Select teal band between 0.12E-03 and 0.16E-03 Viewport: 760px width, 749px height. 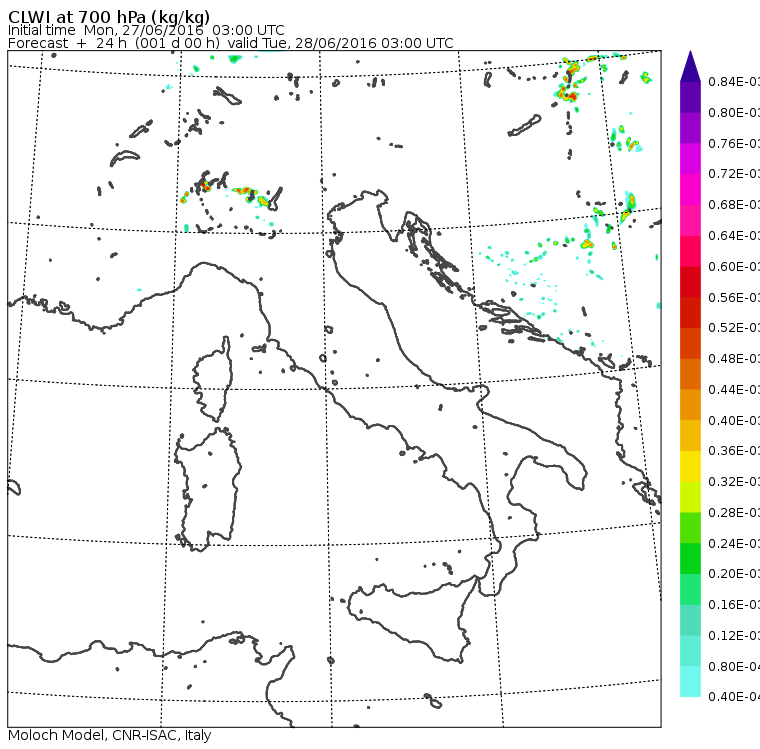[690, 621]
